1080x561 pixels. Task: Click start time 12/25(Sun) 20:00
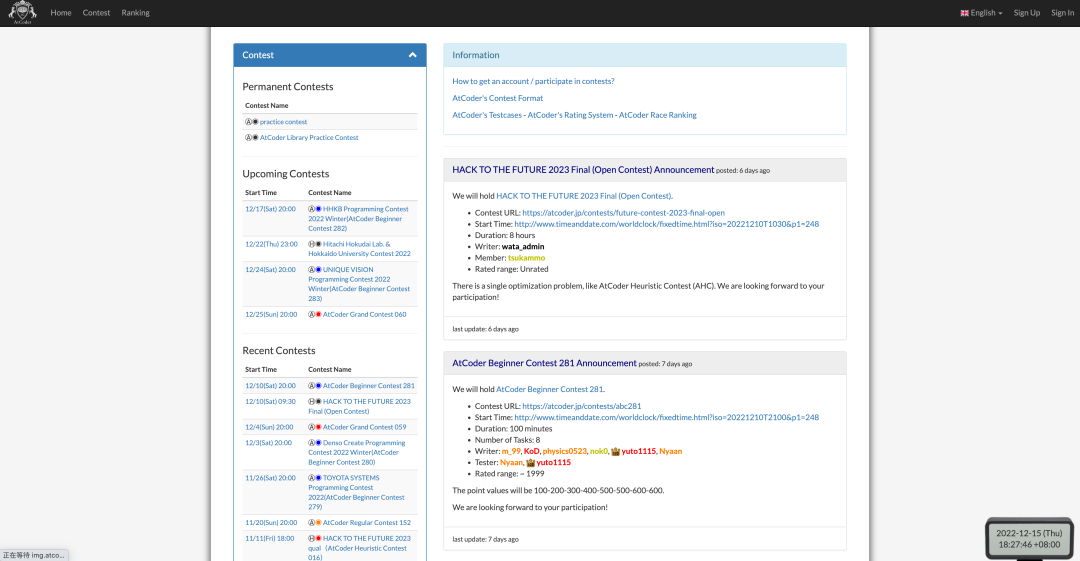[271, 314]
